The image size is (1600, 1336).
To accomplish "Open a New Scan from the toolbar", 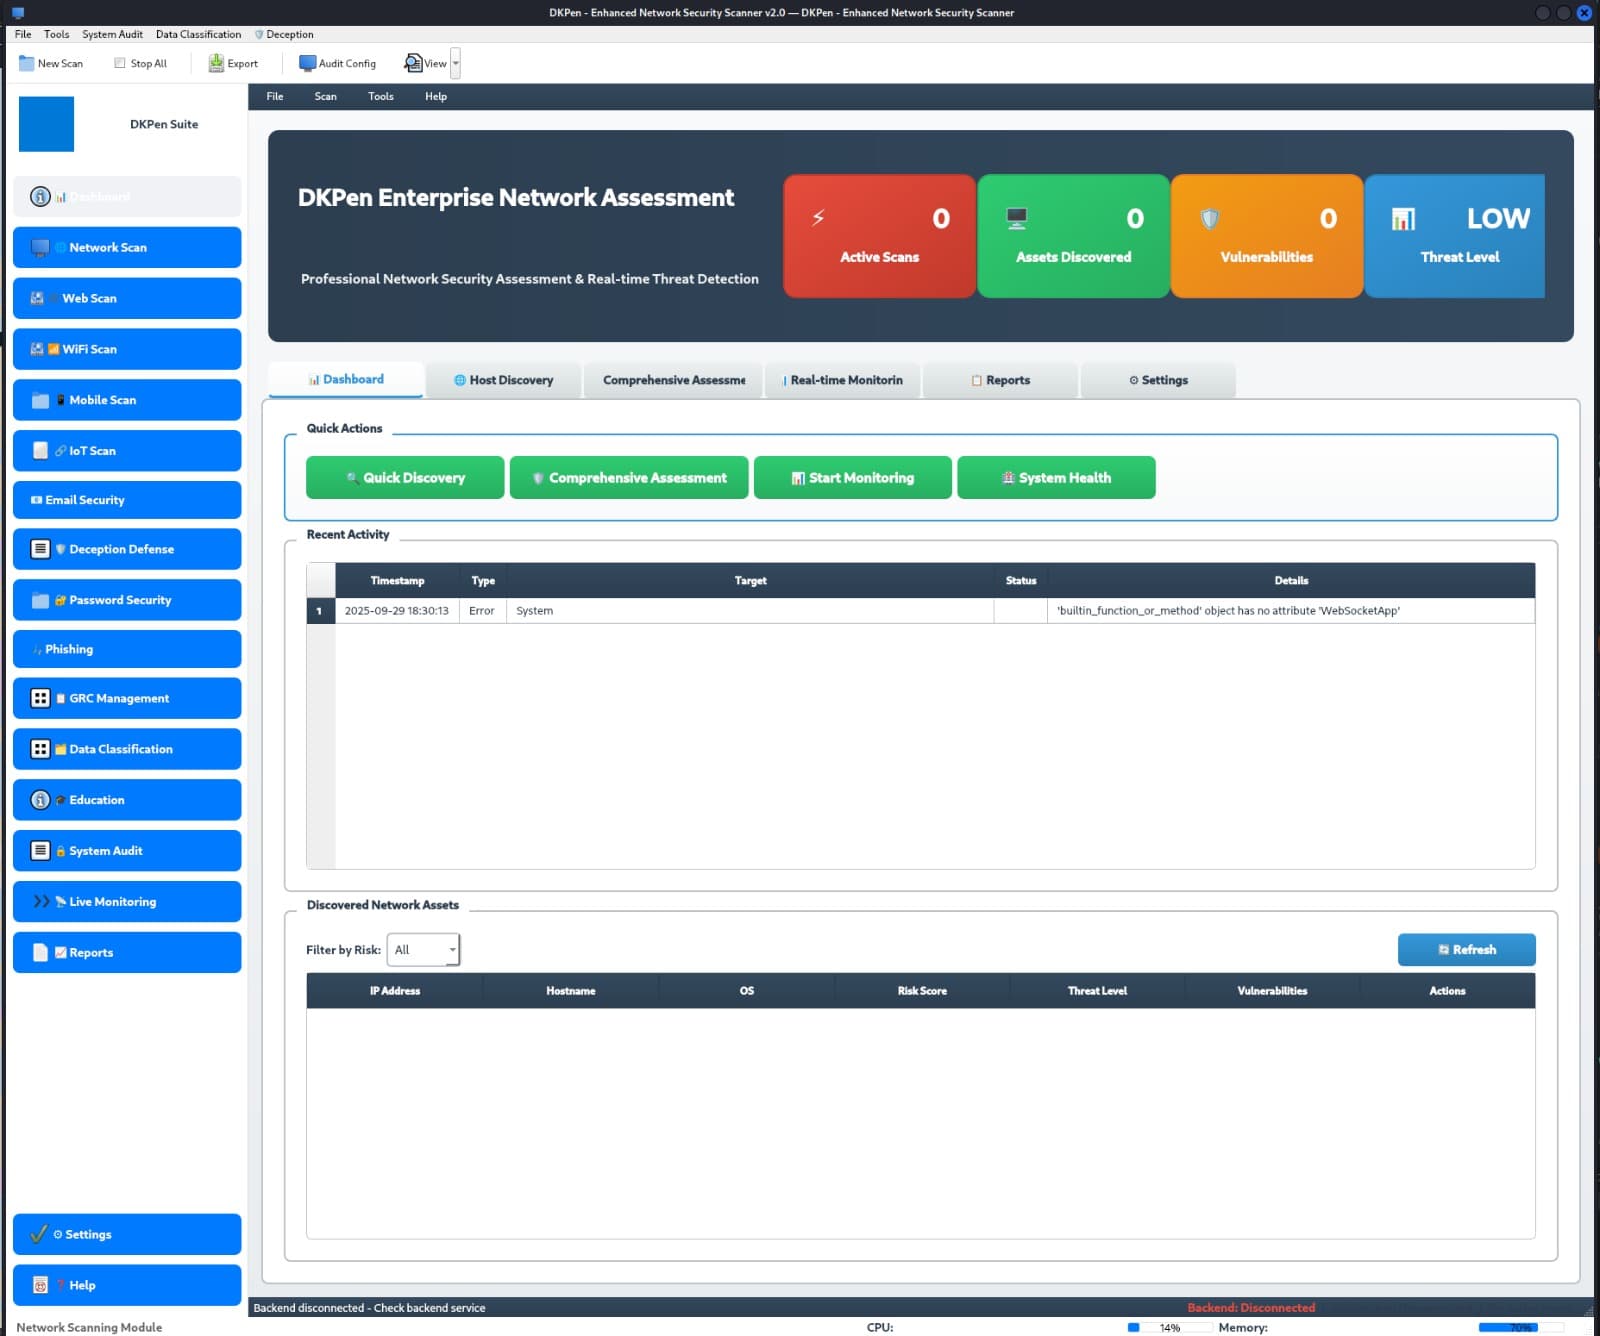I will point(49,62).
